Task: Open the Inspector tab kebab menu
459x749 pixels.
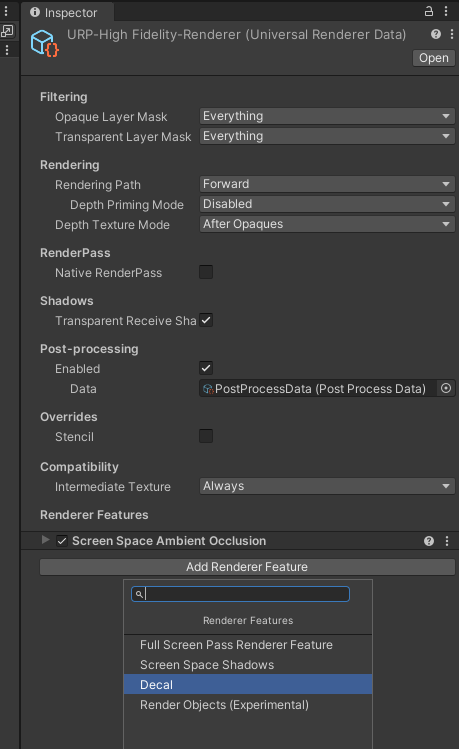Action: point(446,11)
